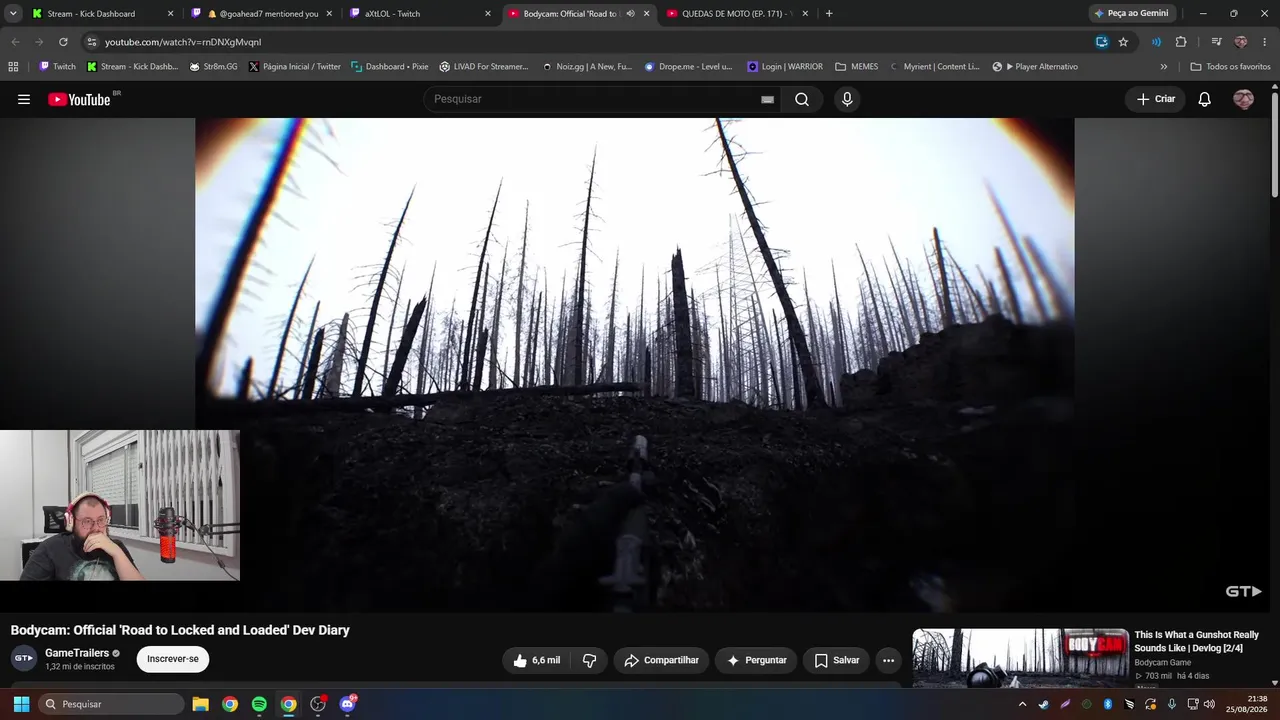Viewport: 1280px width, 720px height.
Task: Navigate back in Chrome
Action: pyautogui.click(x=15, y=42)
